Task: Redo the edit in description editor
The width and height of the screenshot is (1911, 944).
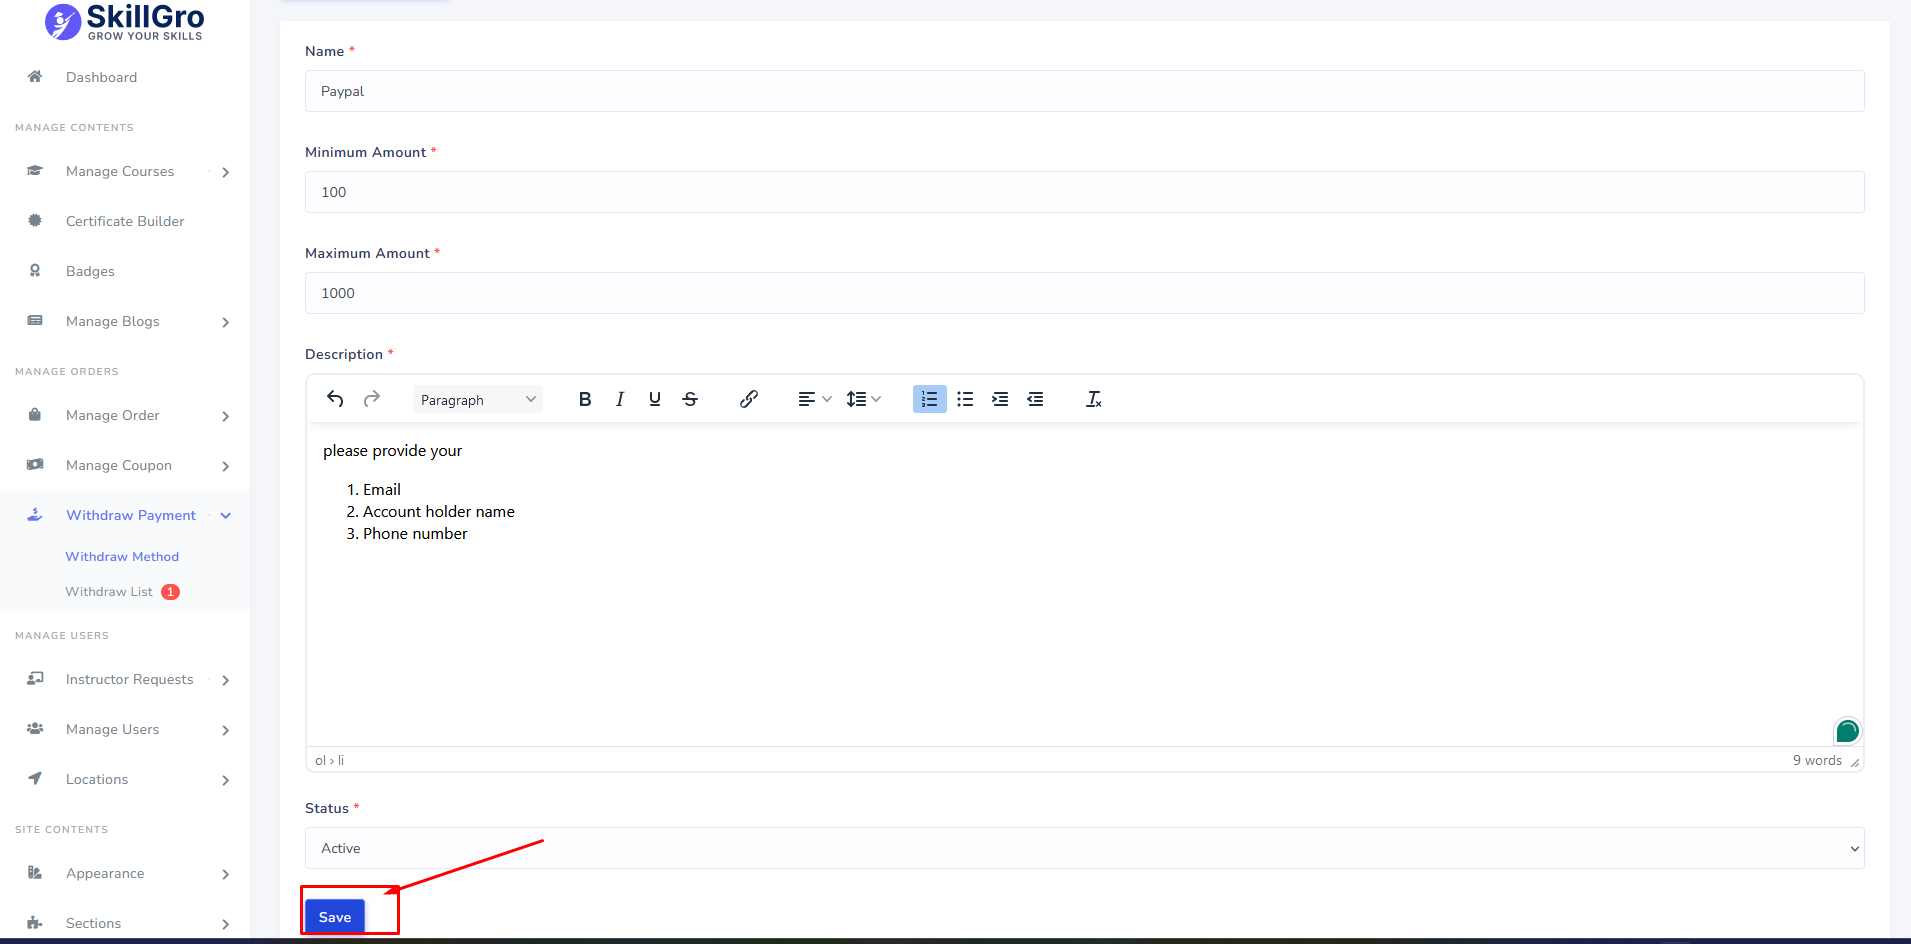Action: pos(372,399)
